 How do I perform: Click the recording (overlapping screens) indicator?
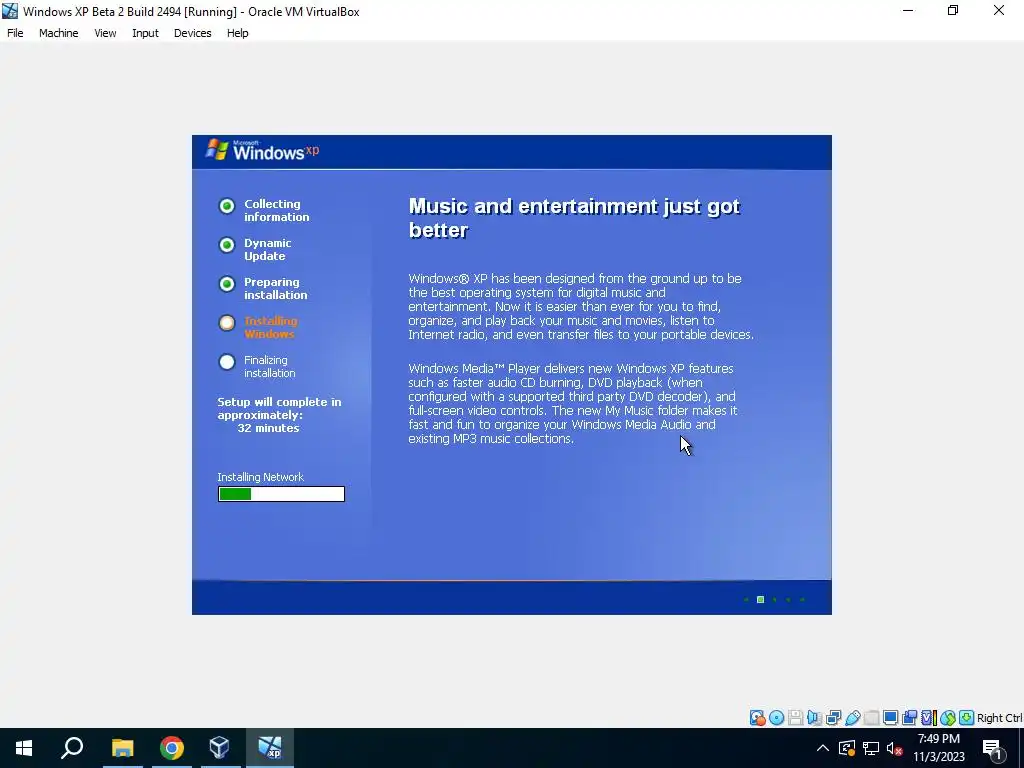[909, 718]
